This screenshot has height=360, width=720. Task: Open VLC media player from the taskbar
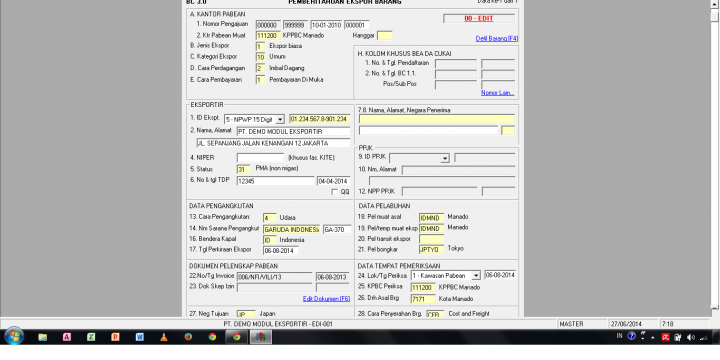point(164,337)
